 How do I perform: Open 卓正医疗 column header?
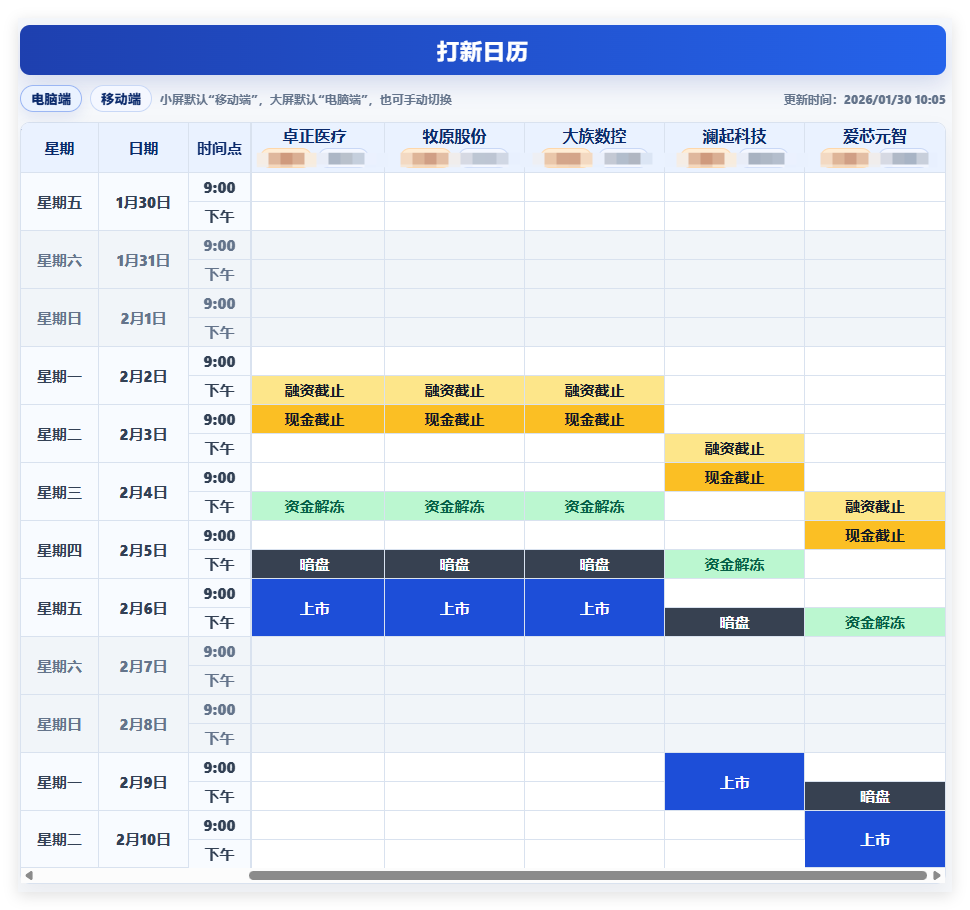pyautogui.click(x=314, y=136)
